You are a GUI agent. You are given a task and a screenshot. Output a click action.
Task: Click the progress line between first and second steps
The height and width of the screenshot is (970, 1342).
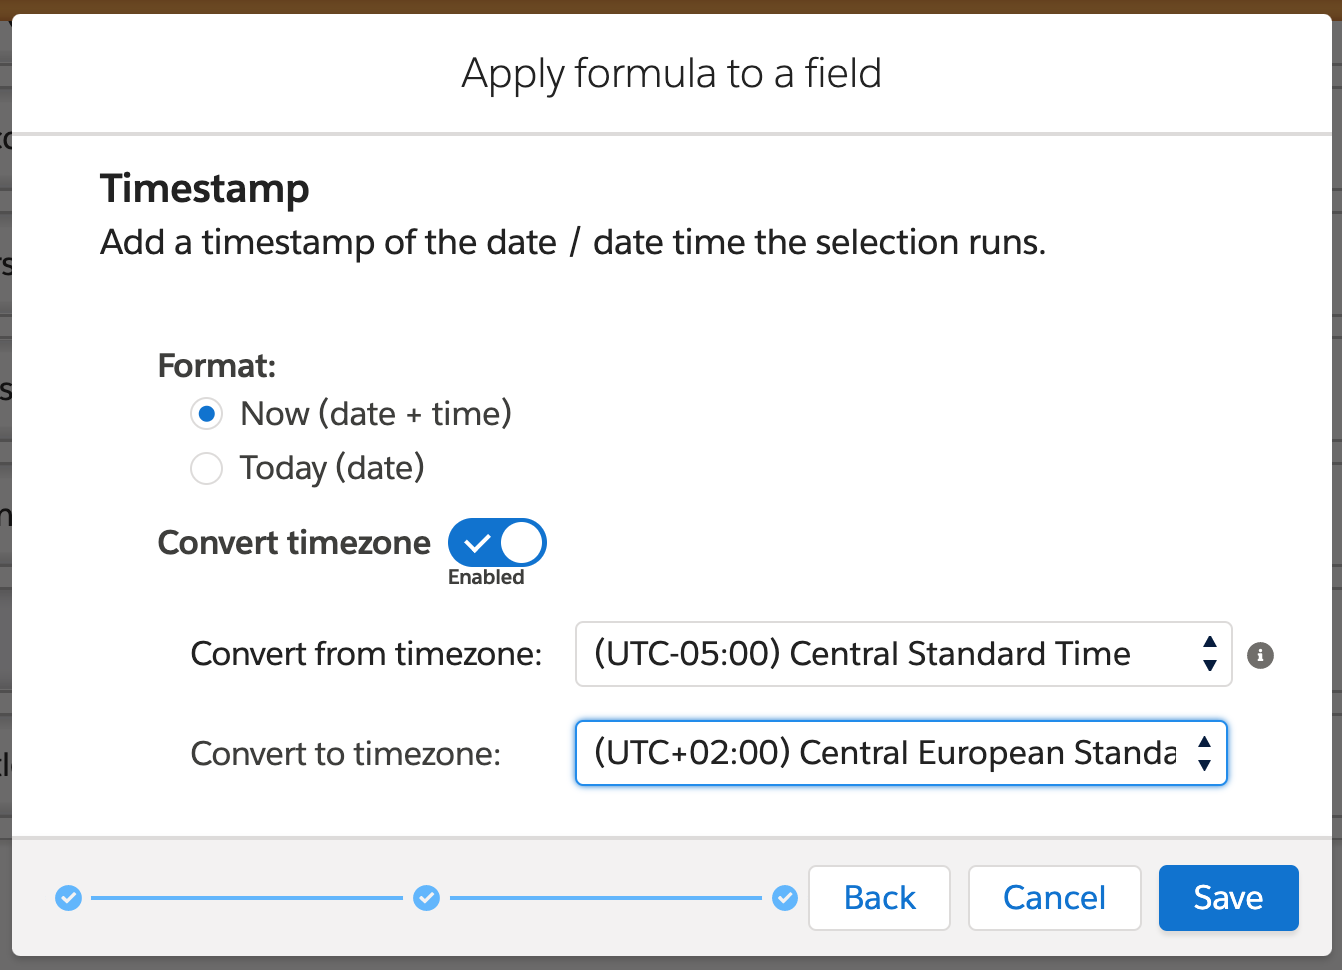[x=247, y=898]
